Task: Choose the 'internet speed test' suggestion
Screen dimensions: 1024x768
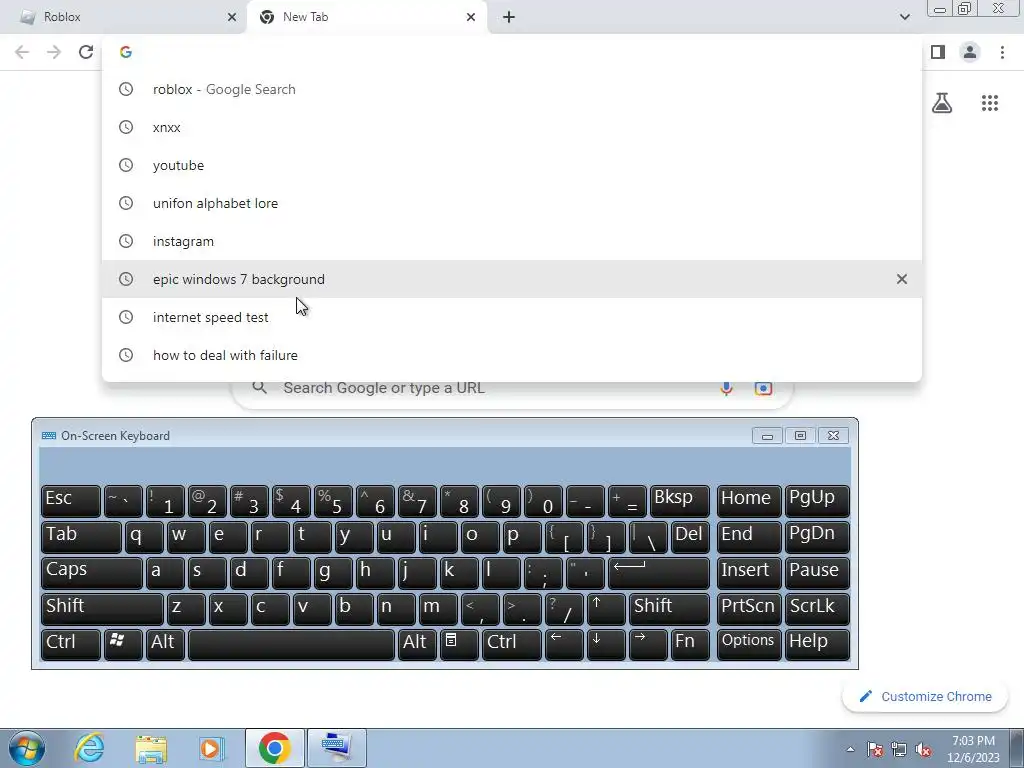Action: tap(512, 317)
